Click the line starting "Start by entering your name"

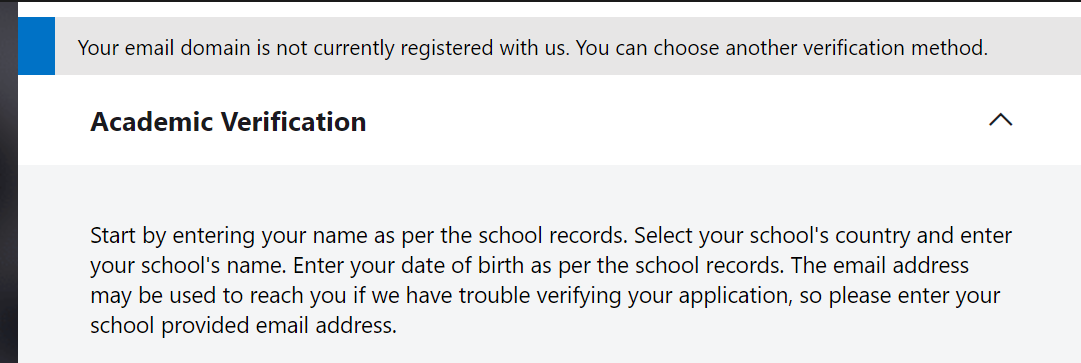click(551, 236)
